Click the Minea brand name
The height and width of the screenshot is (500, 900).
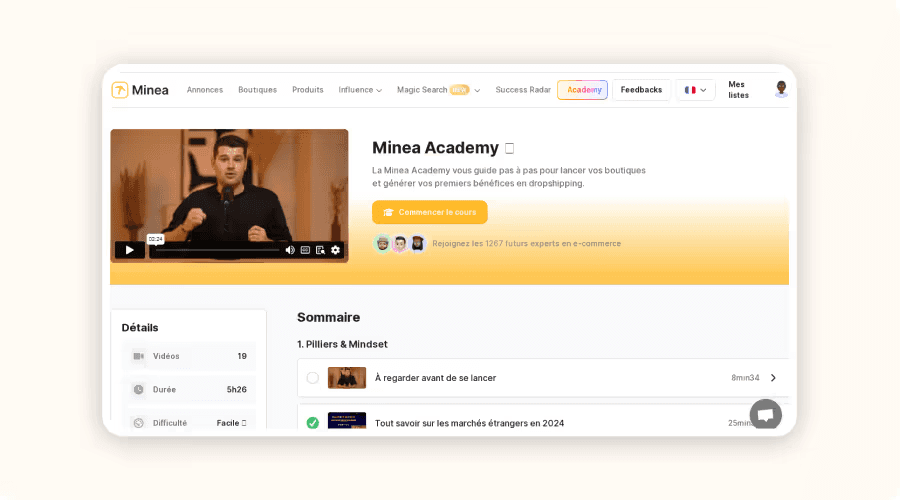(150, 90)
